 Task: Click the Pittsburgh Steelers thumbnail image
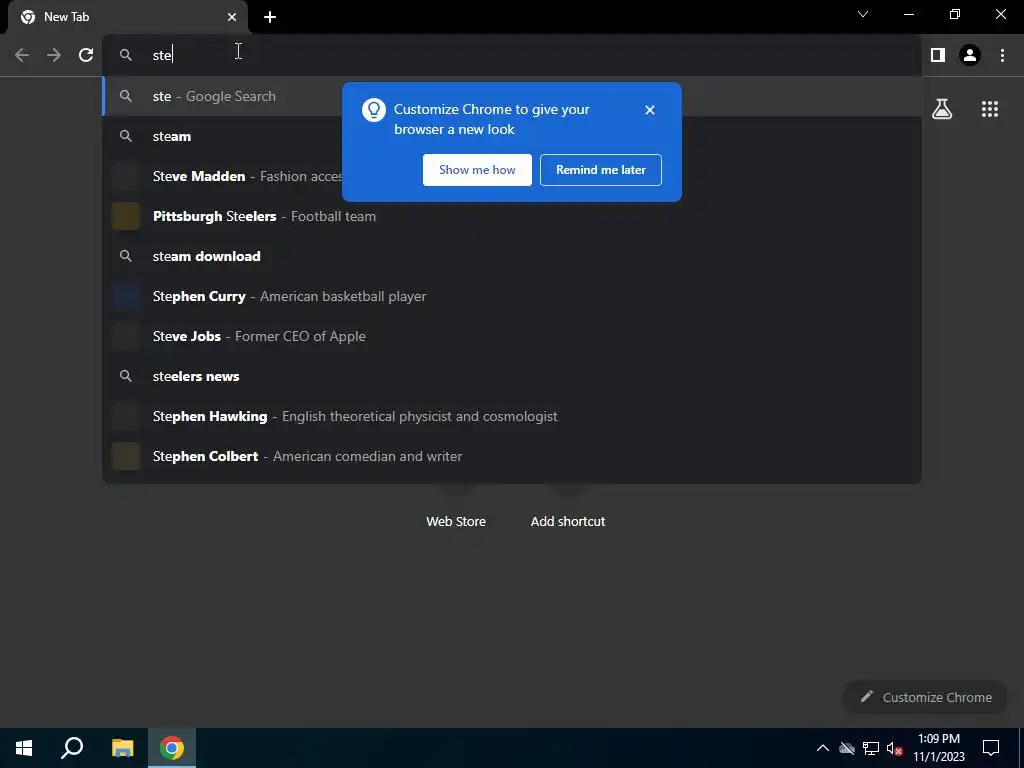tap(126, 216)
